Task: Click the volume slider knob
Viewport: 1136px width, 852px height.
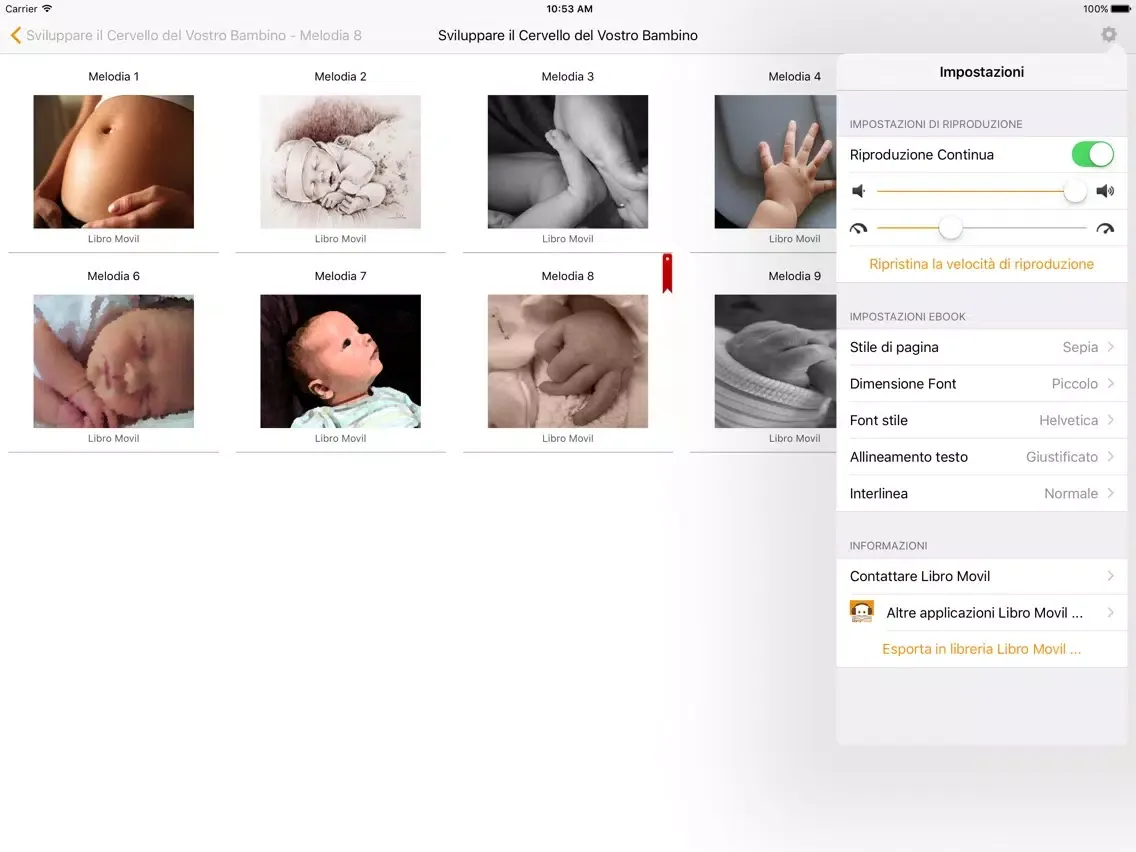Action: click(x=1075, y=191)
